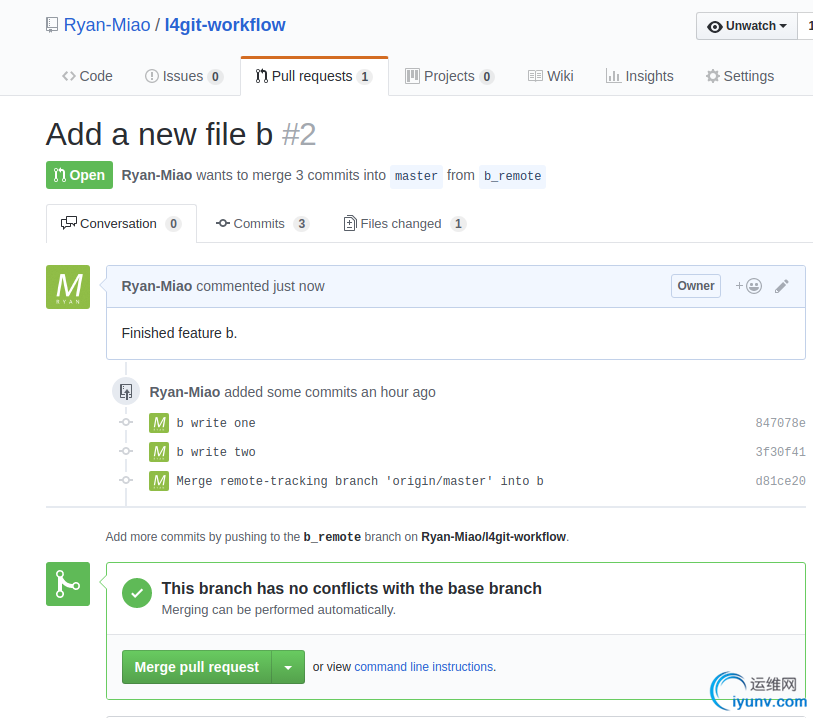Click the large Ryan-Miao avatar
This screenshot has height=718, width=813.
click(68, 287)
